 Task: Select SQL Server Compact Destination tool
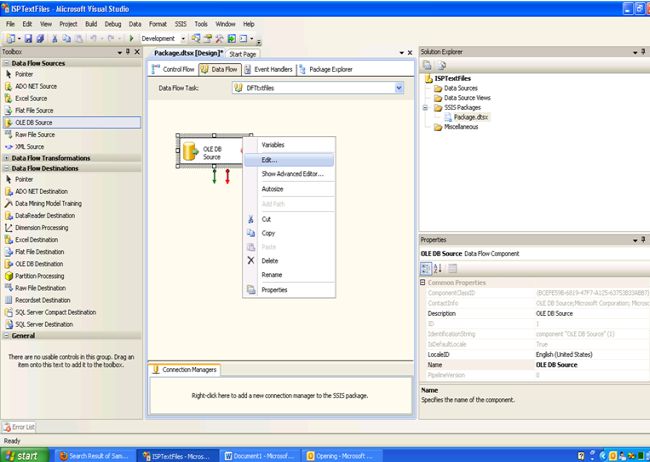[56, 312]
